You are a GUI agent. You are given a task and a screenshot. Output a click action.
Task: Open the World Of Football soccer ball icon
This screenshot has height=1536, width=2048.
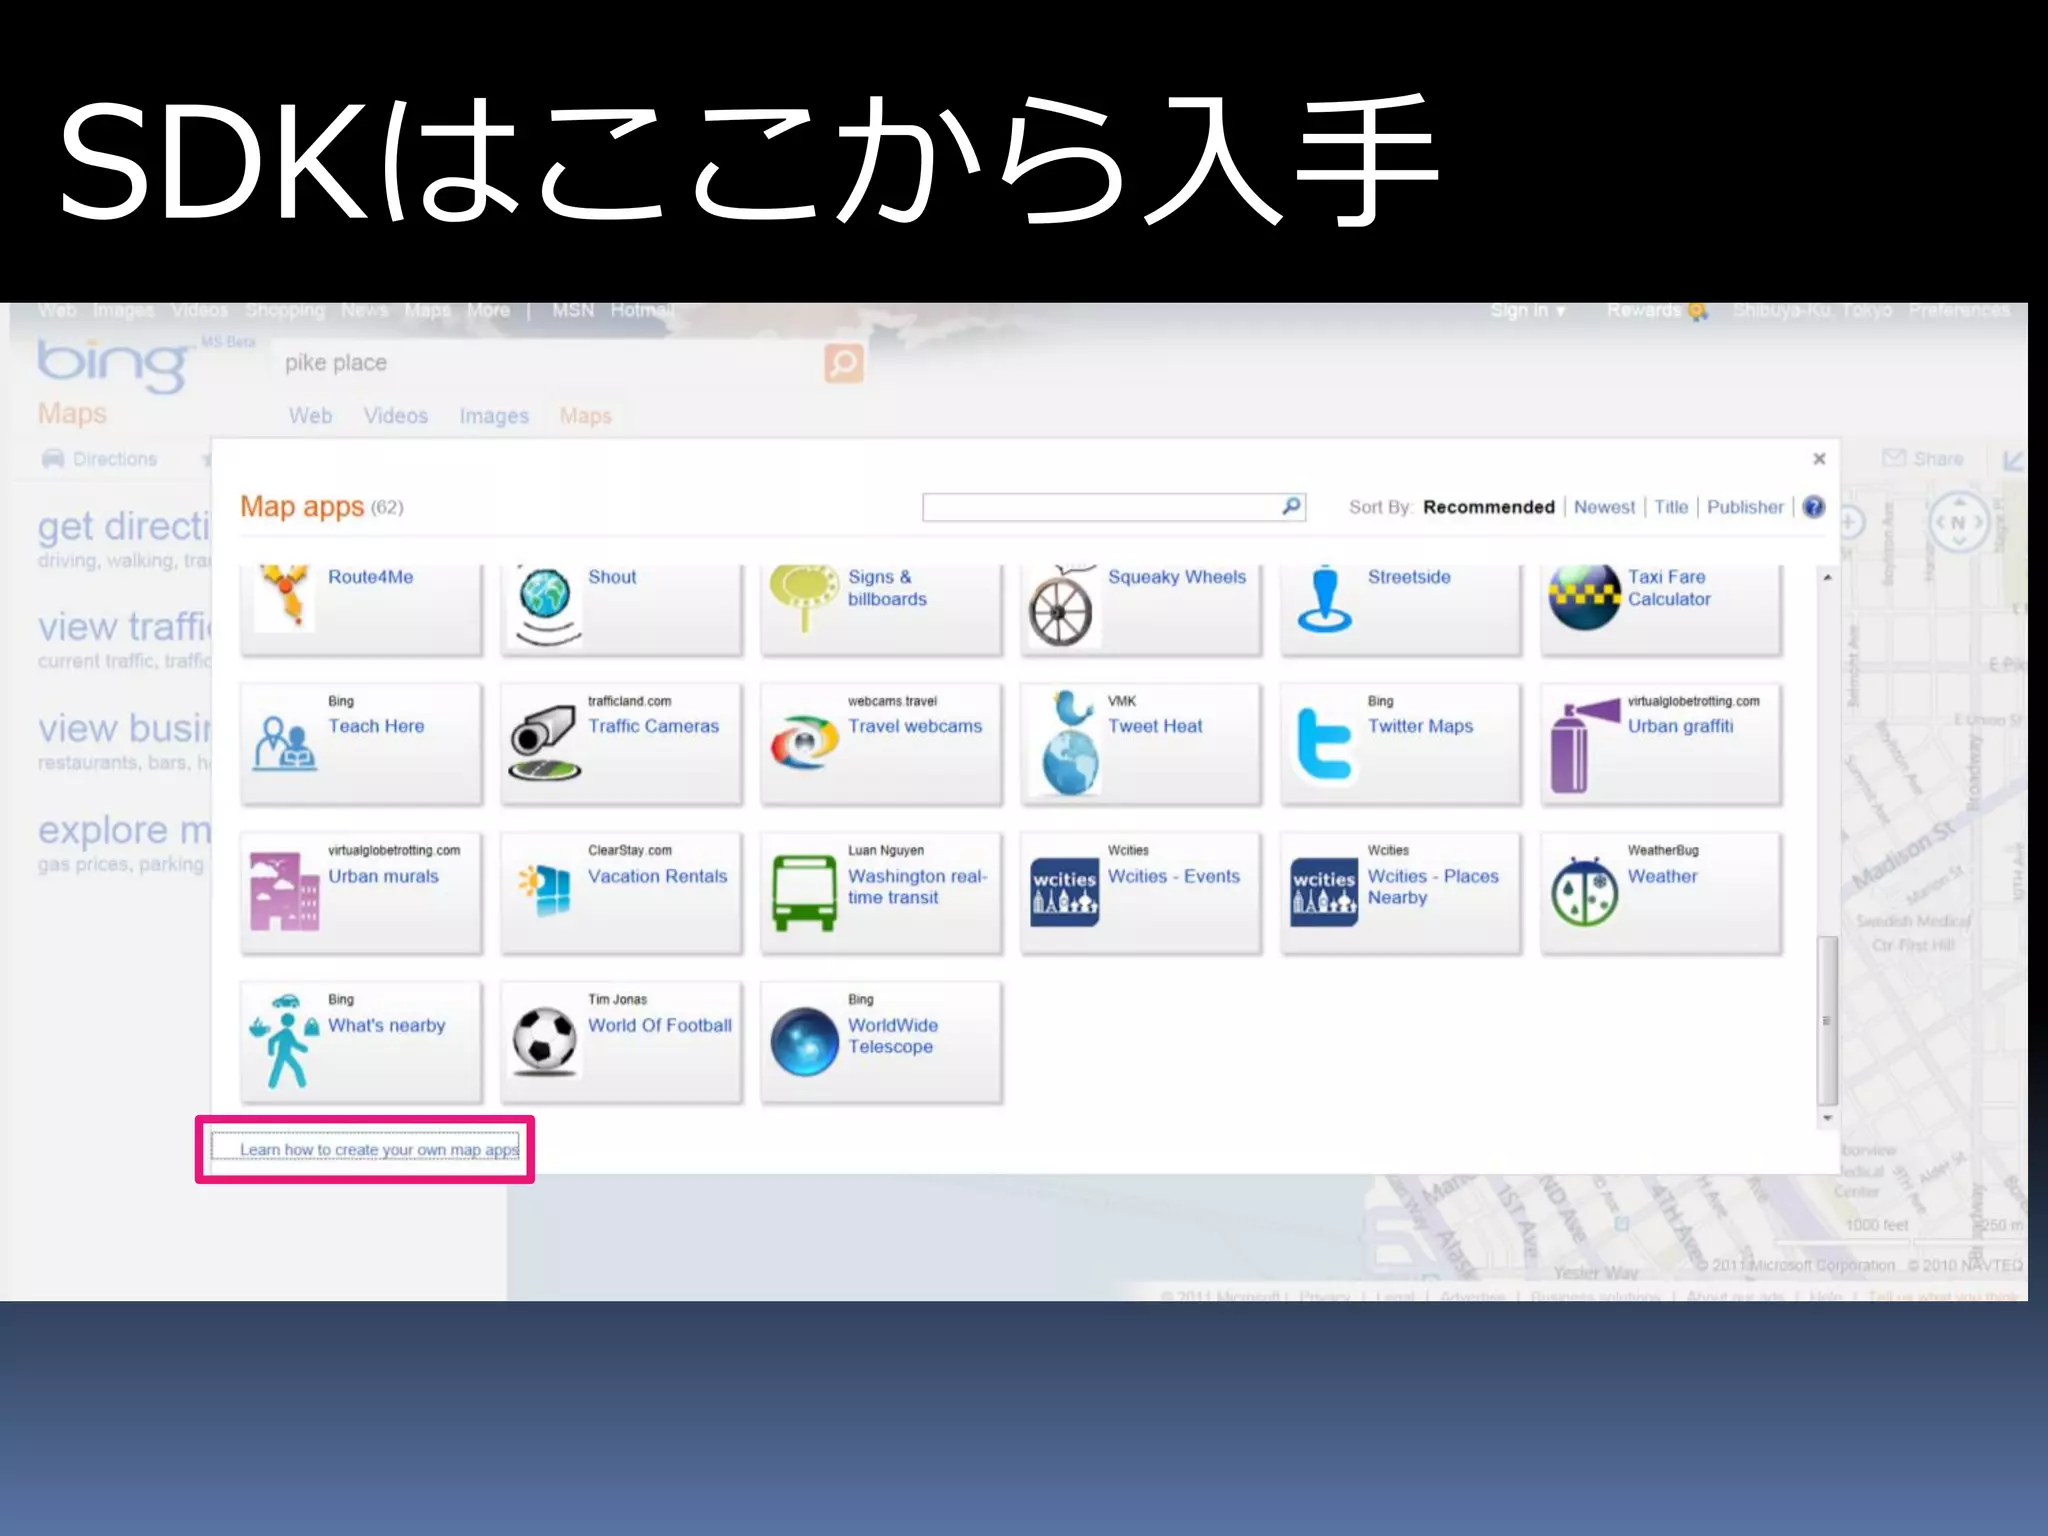pos(545,1041)
